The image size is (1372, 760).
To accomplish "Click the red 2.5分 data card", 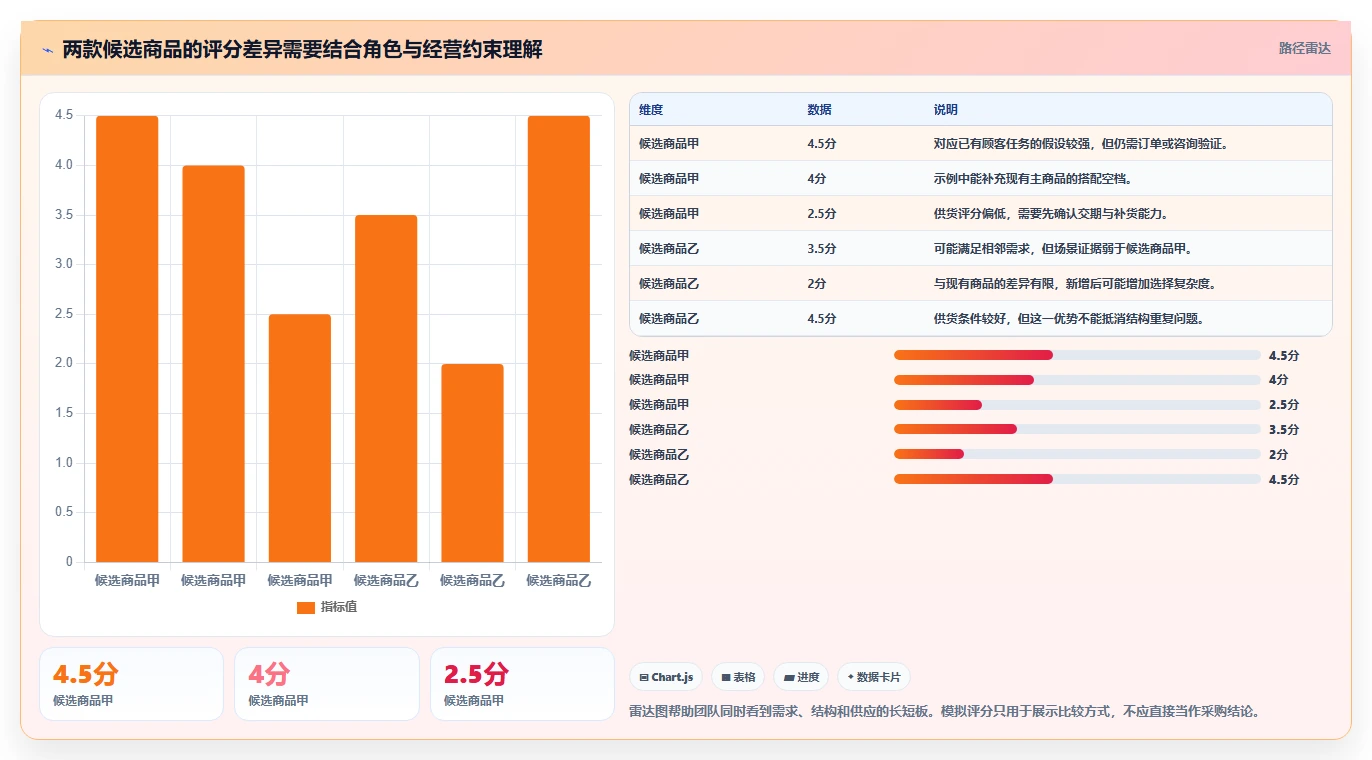I will (x=522, y=684).
